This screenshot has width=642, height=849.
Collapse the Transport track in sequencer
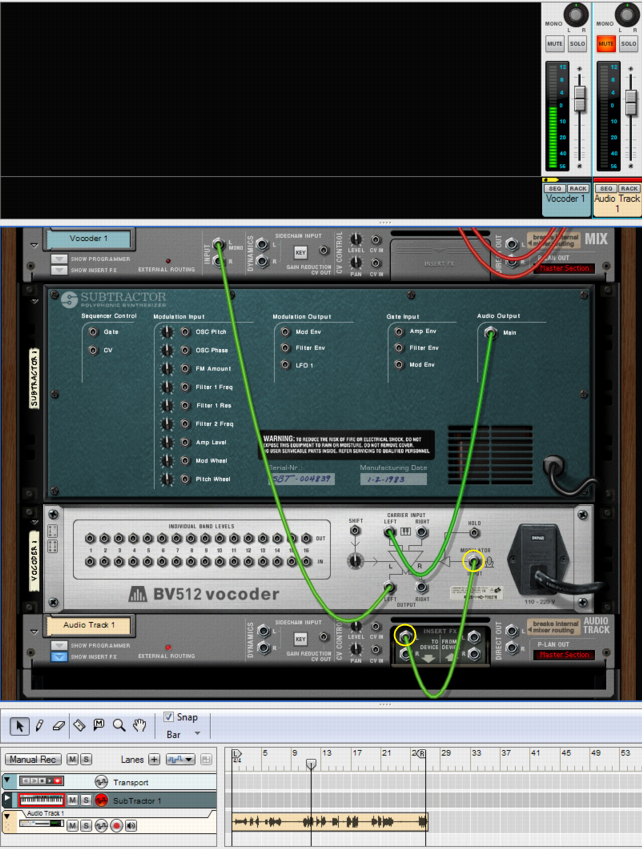[7, 781]
